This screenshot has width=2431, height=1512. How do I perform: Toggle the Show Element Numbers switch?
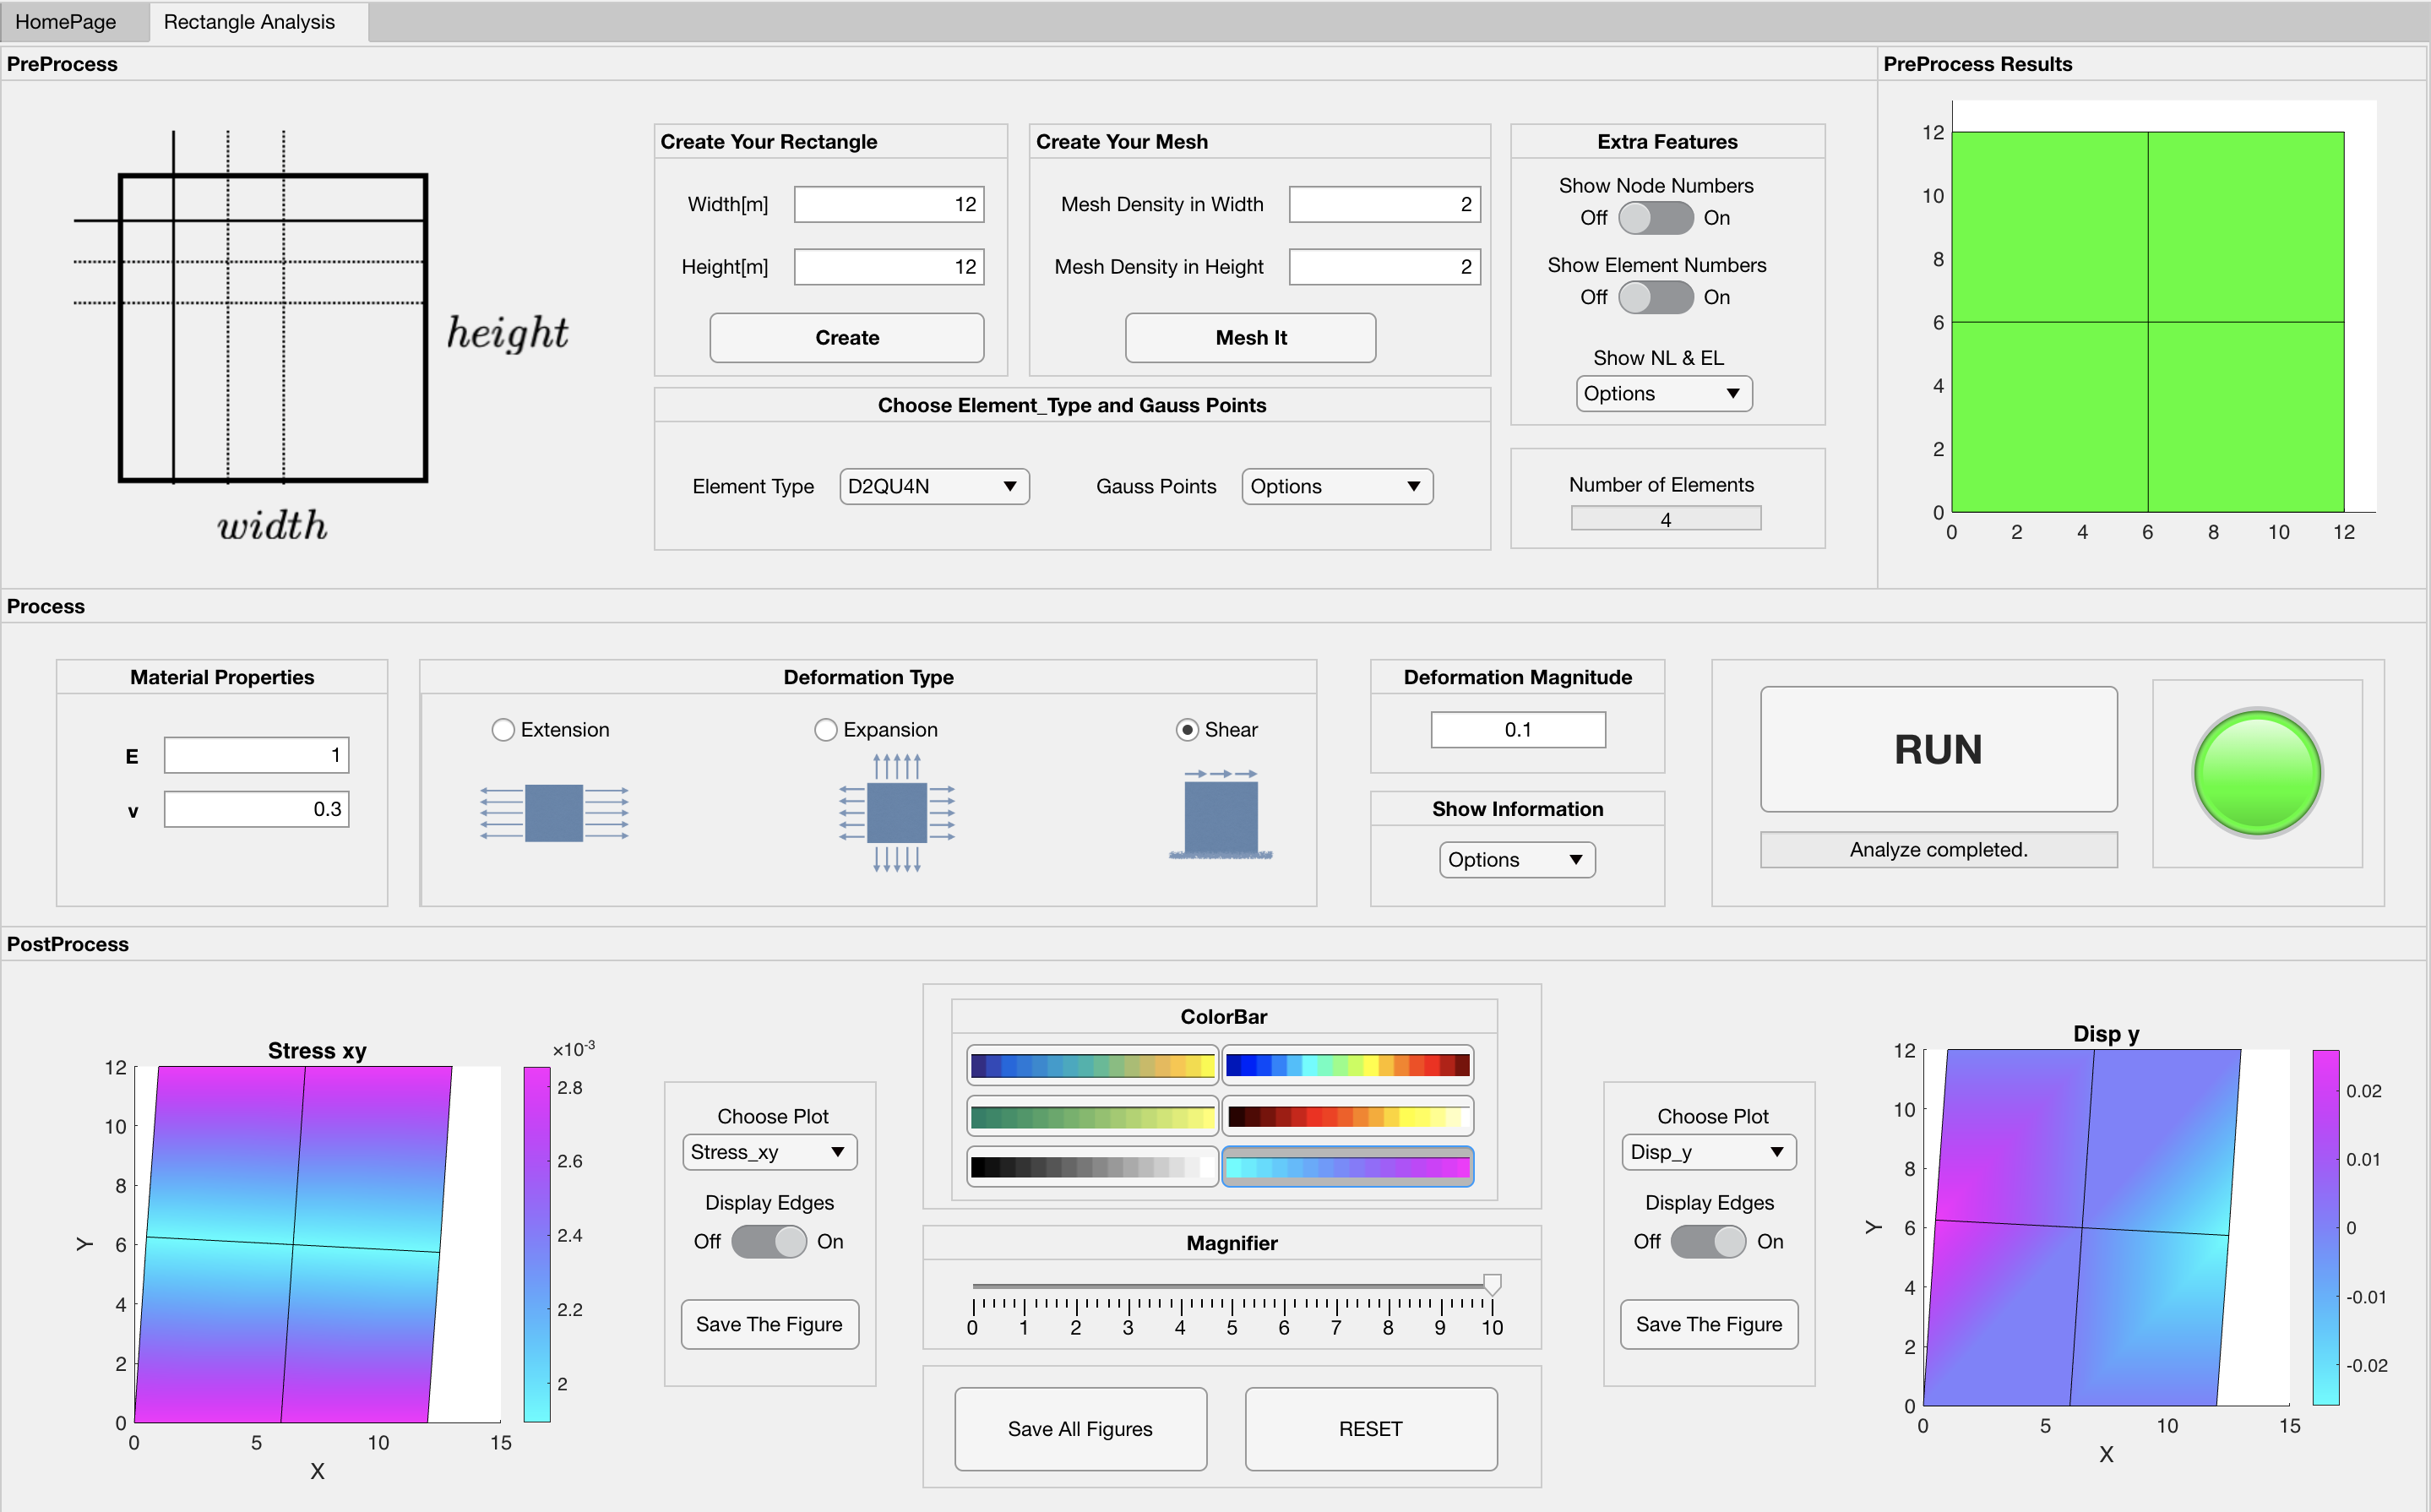click(x=1655, y=297)
